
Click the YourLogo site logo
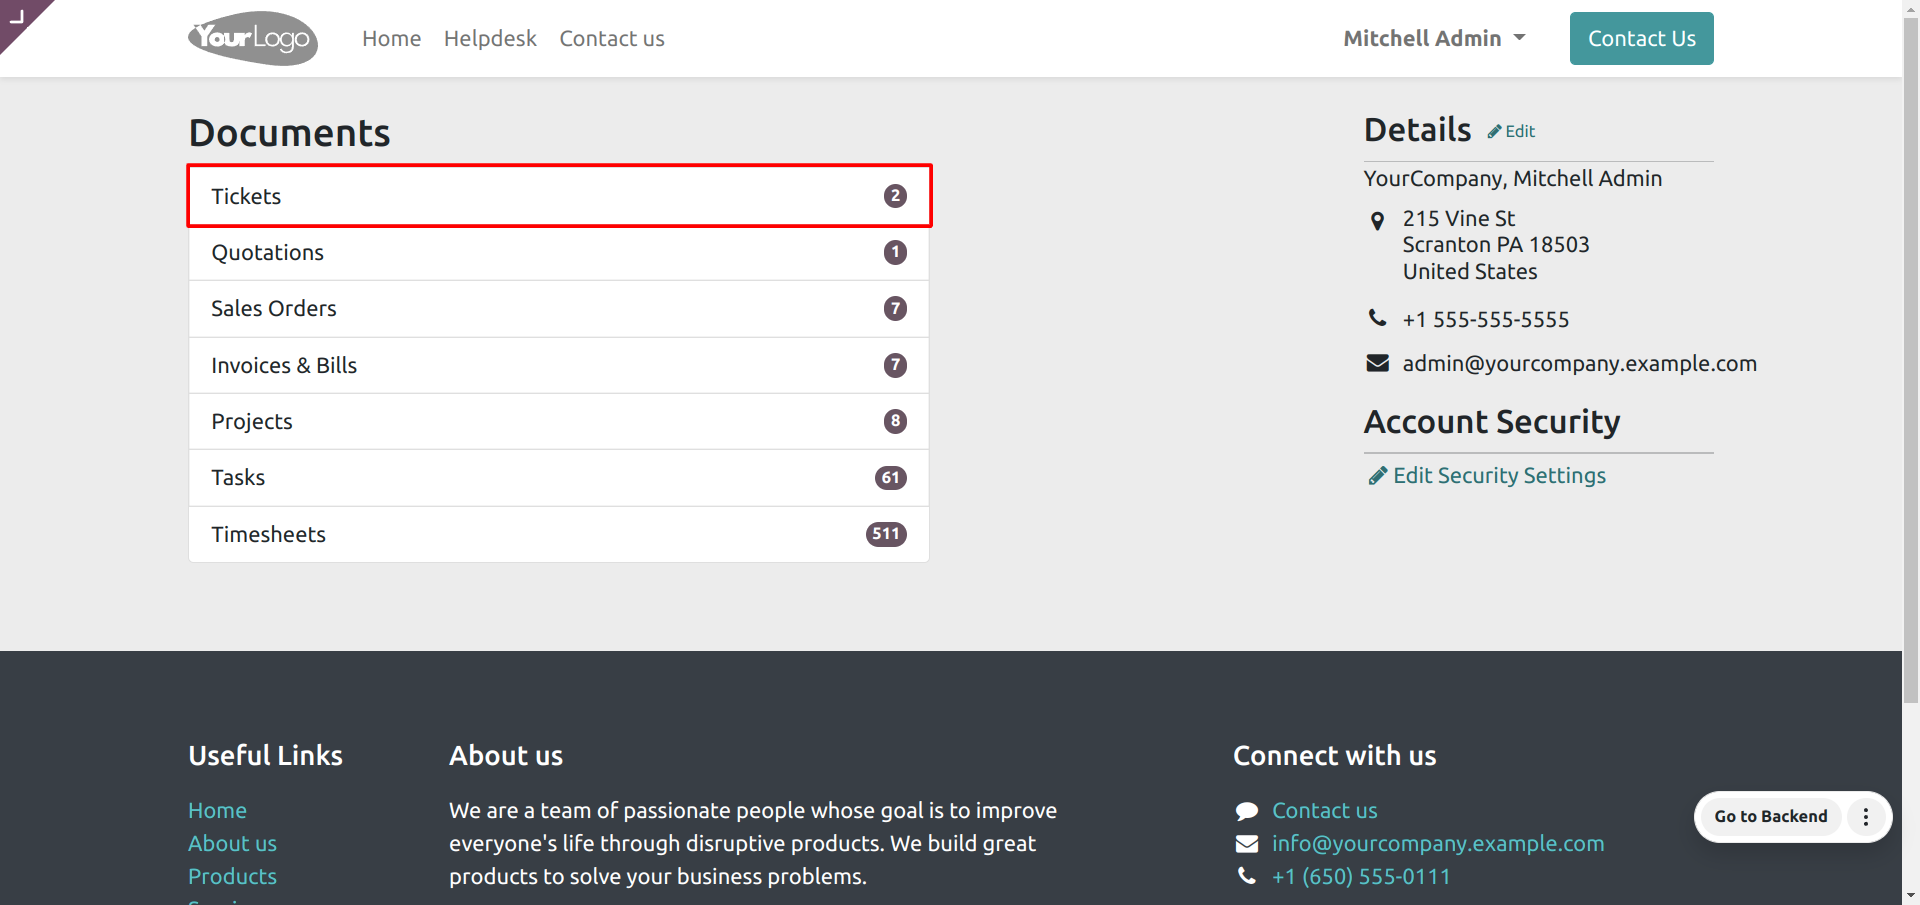click(x=253, y=38)
